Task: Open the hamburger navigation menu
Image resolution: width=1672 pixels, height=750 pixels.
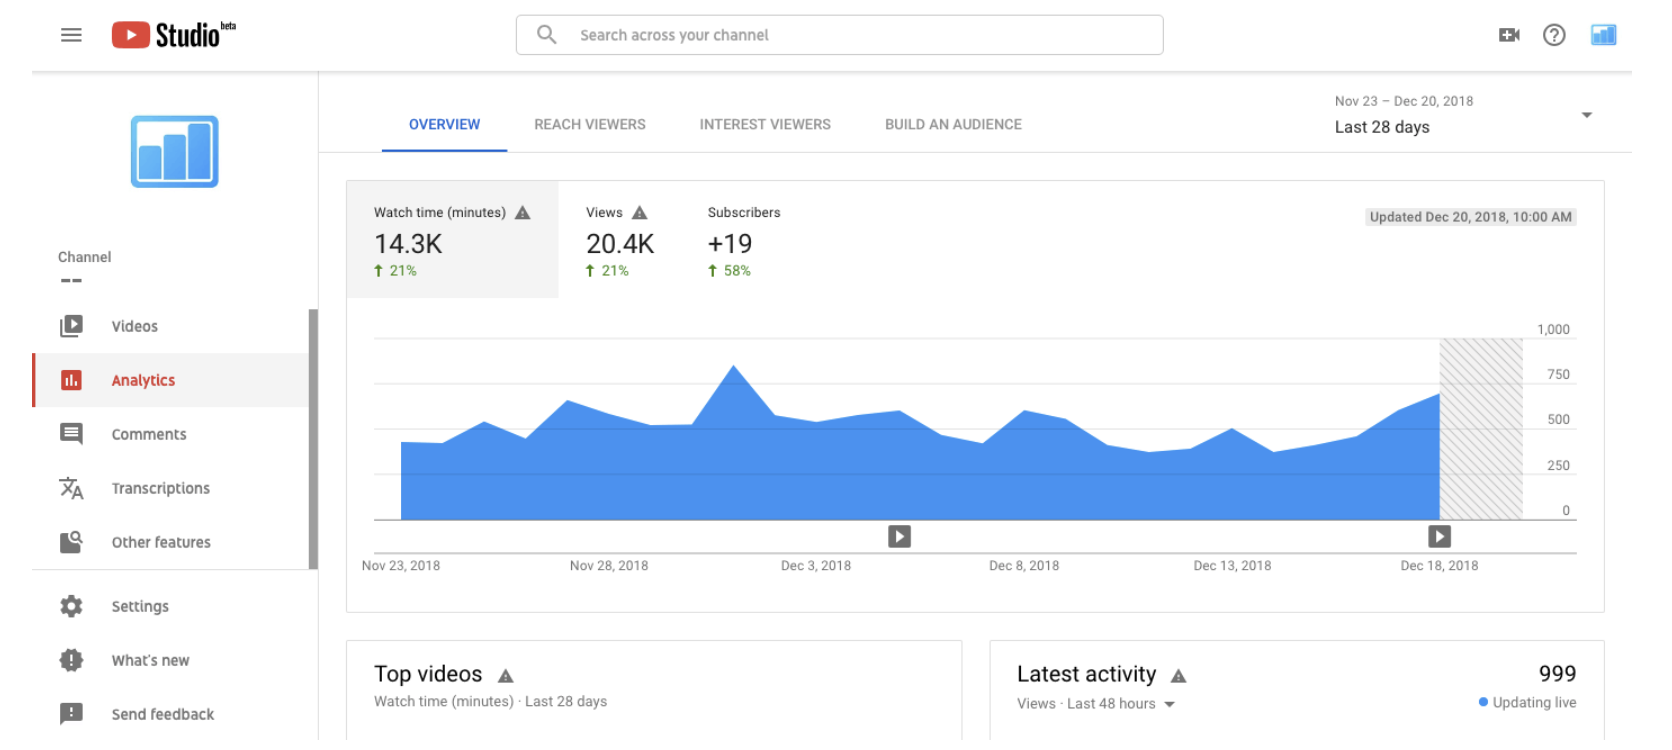Action: tap(71, 35)
